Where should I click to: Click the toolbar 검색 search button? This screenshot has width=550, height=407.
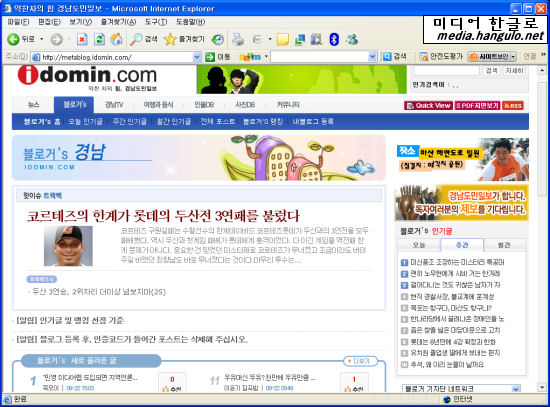coord(395,56)
